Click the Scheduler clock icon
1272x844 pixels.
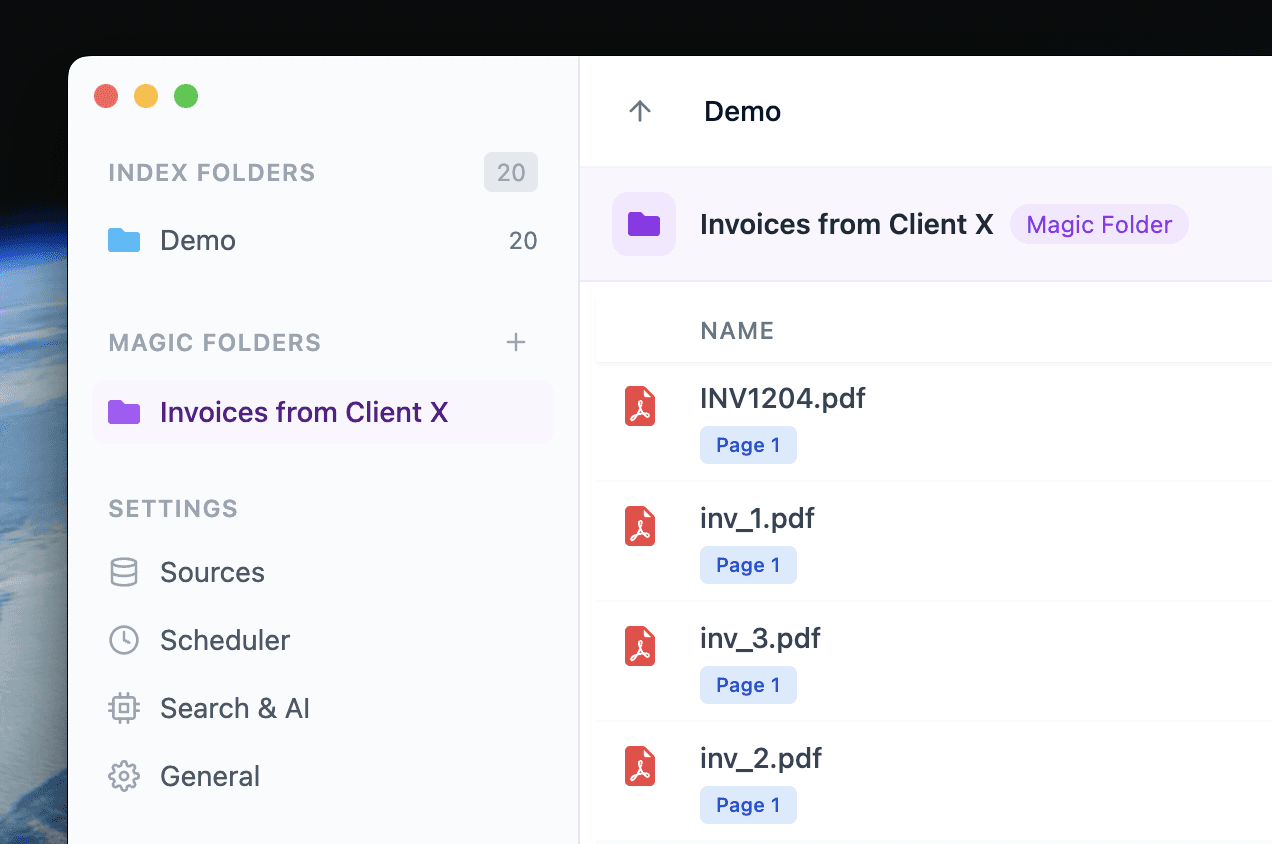click(124, 640)
